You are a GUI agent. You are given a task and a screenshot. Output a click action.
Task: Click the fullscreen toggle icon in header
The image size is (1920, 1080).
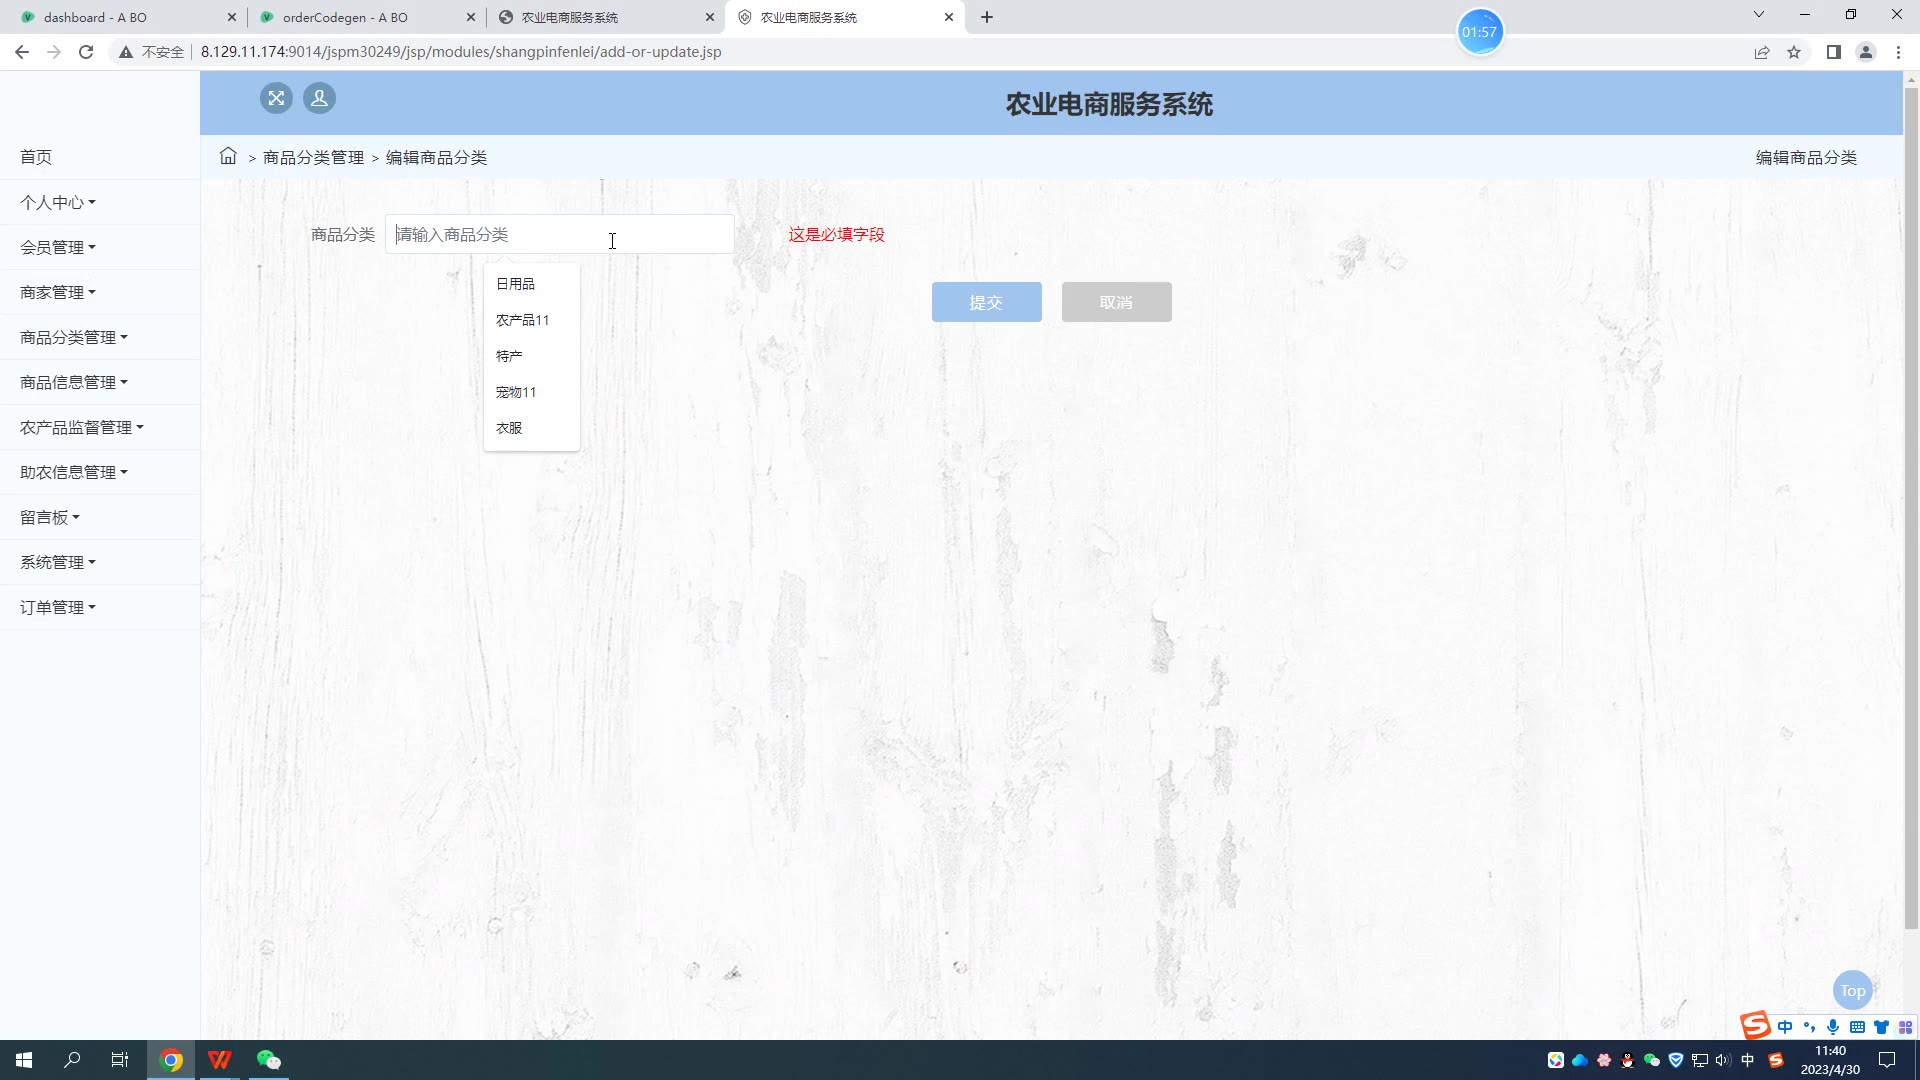coord(276,98)
